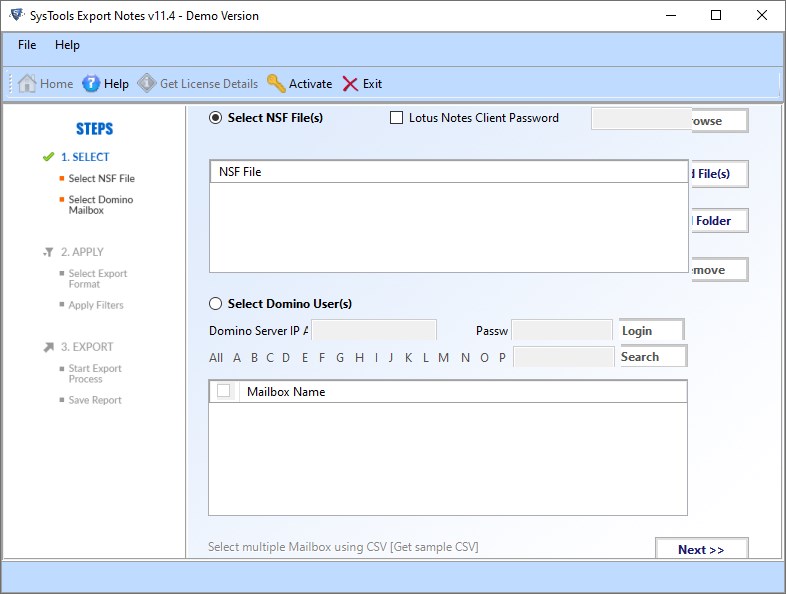Open the Get sample CSV link
The height and width of the screenshot is (594, 786).
tap(435, 546)
